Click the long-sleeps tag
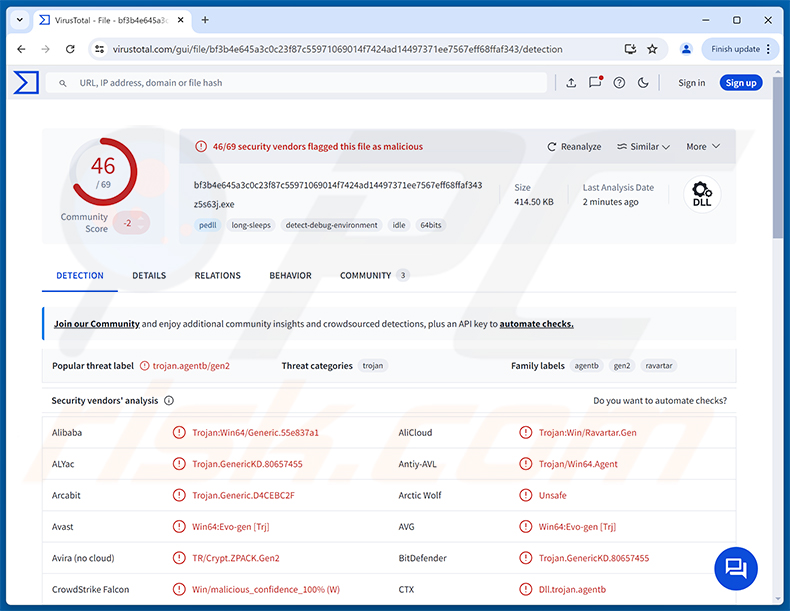The width and height of the screenshot is (790, 611). pyautogui.click(x=251, y=225)
